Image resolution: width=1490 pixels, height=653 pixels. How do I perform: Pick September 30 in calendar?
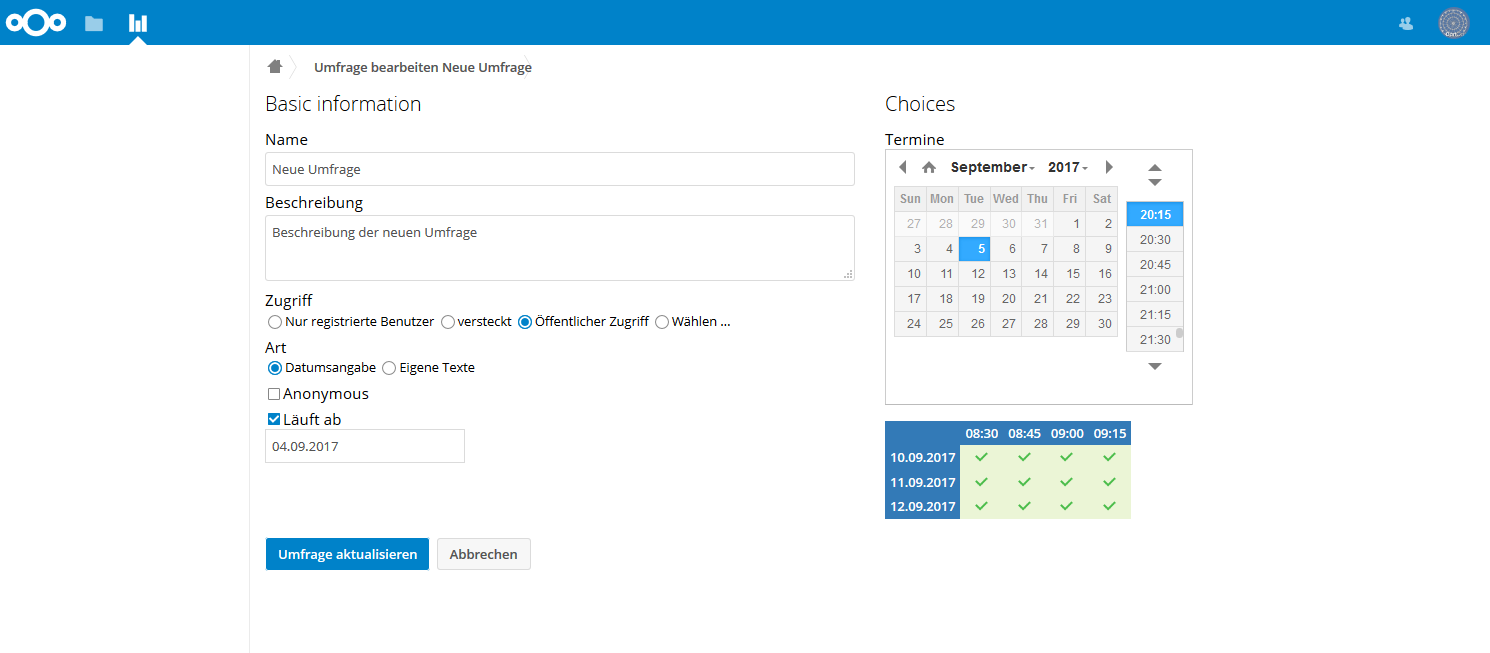pyautogui.click(x=1102, y=323)
